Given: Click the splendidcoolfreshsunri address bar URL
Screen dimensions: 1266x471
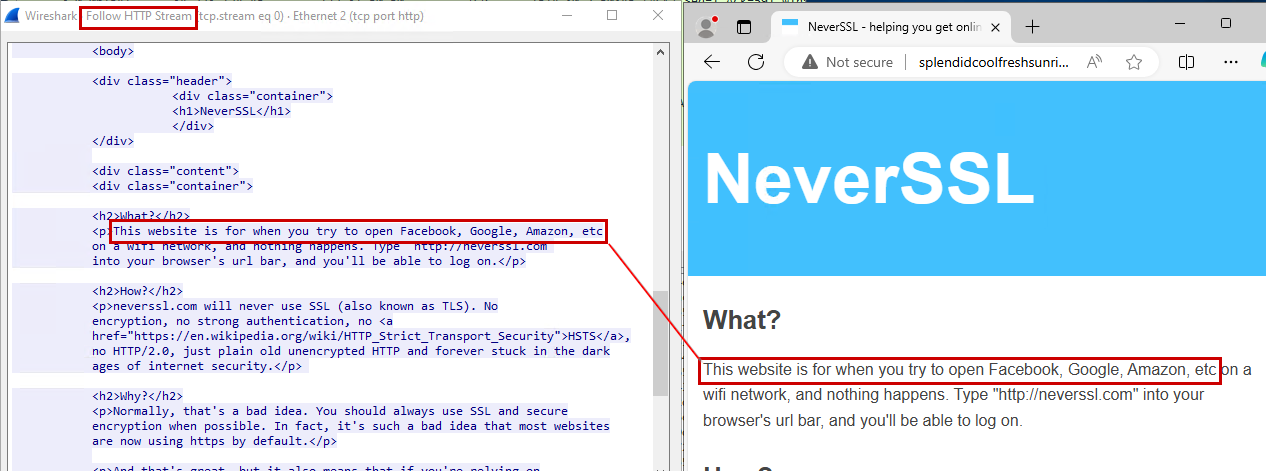Looking at the screenshot, I should coord(986,62).
